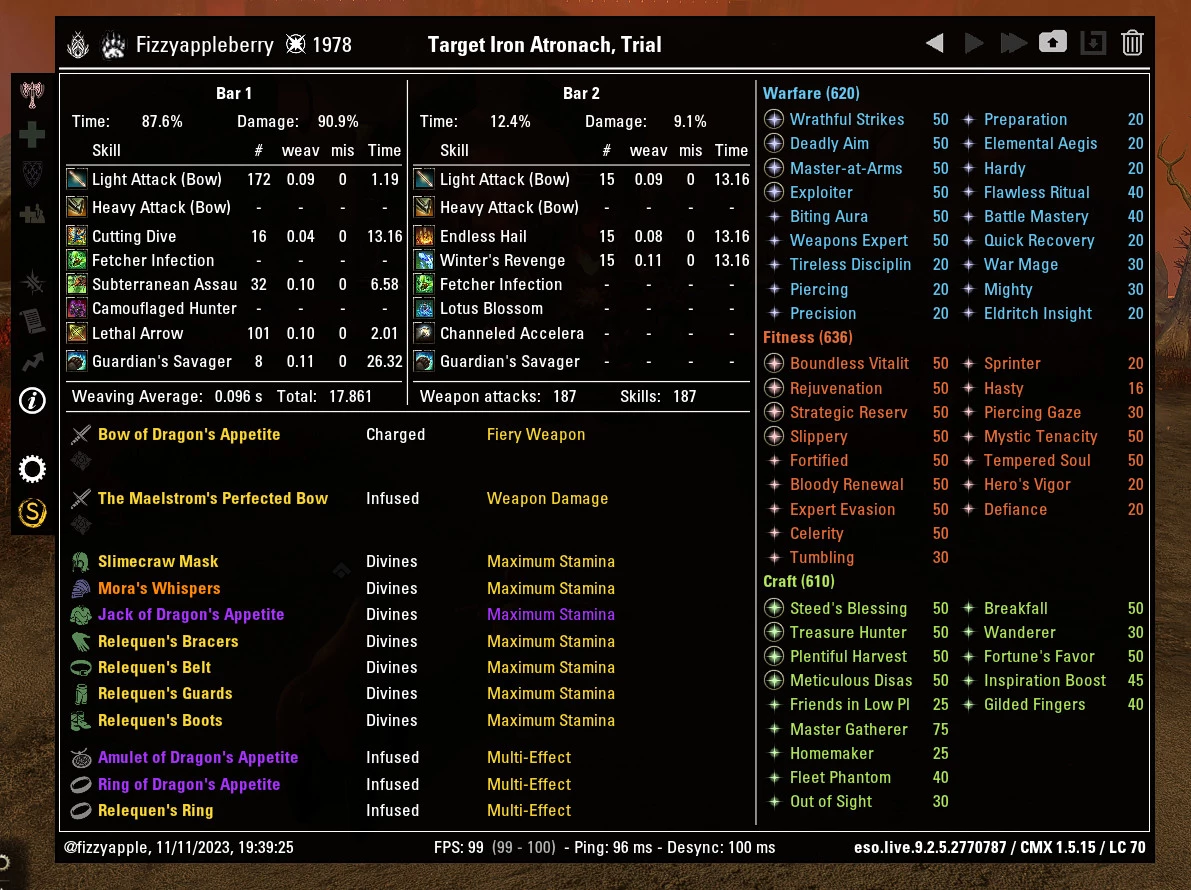Click the Camouflaged Hunter skill icon

[x=77, y=308]
